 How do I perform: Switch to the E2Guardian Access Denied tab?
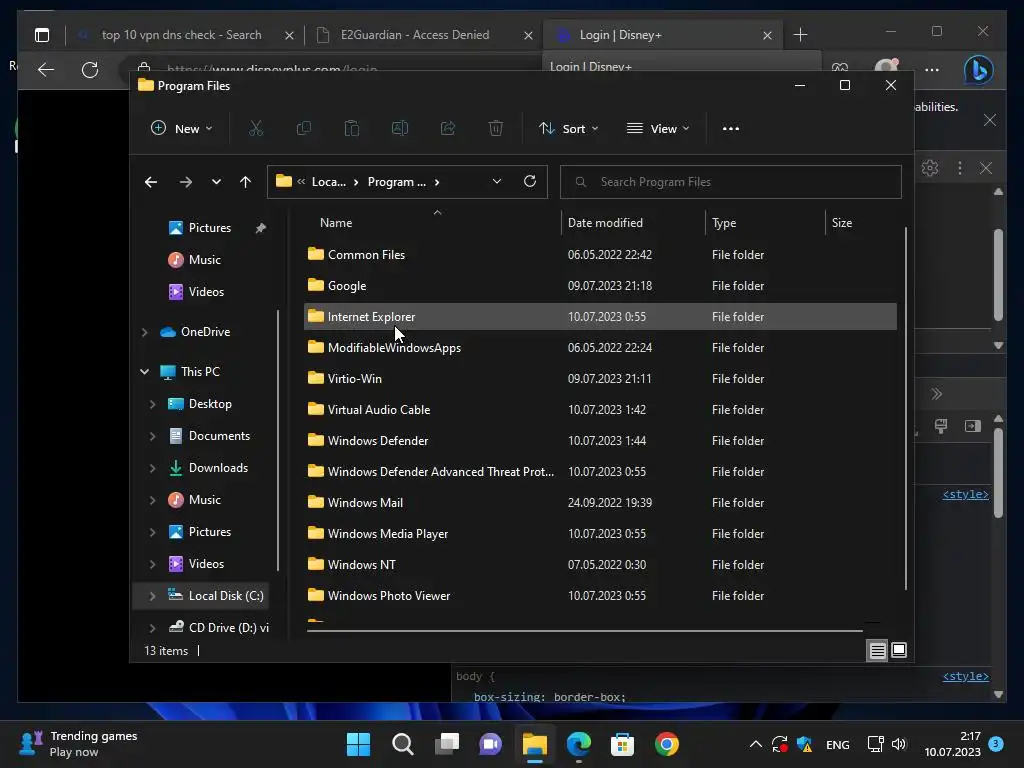(415, 35)
